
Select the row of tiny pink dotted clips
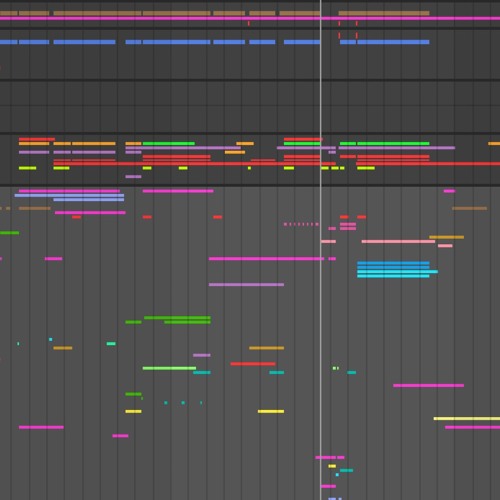[301, 224]
